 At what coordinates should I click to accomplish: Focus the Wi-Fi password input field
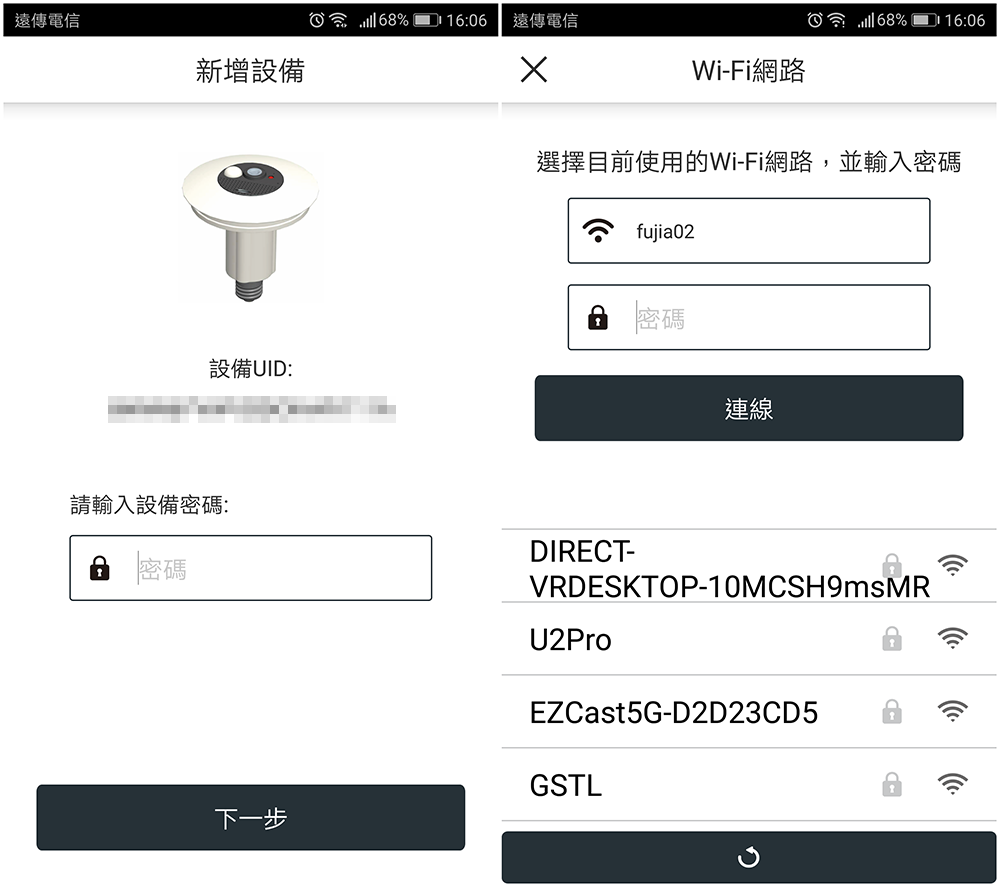[x=749, y=318]
